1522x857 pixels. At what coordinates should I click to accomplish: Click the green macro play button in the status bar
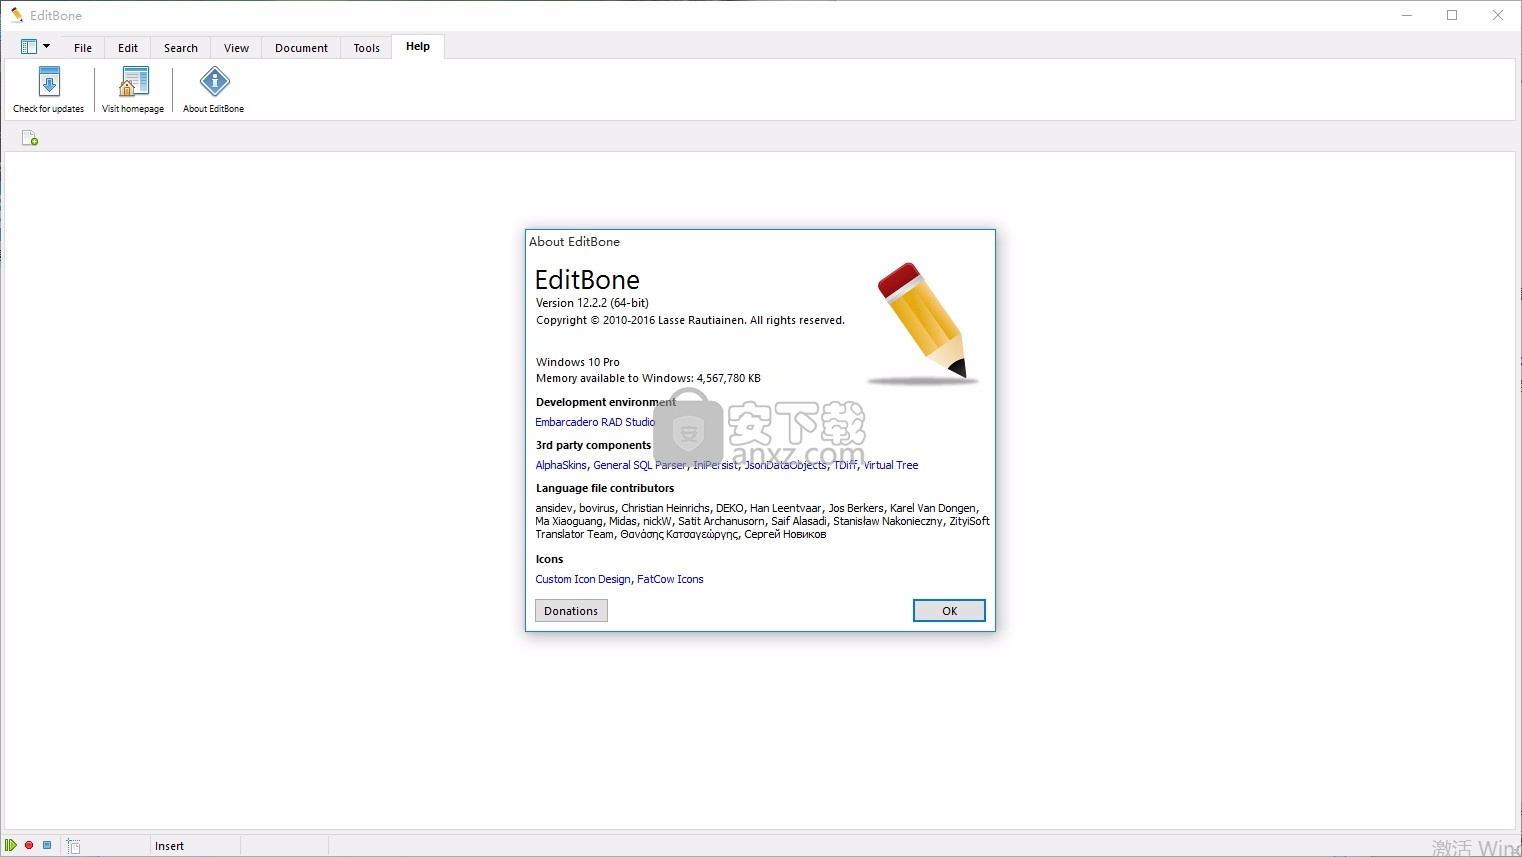[11, 845]
